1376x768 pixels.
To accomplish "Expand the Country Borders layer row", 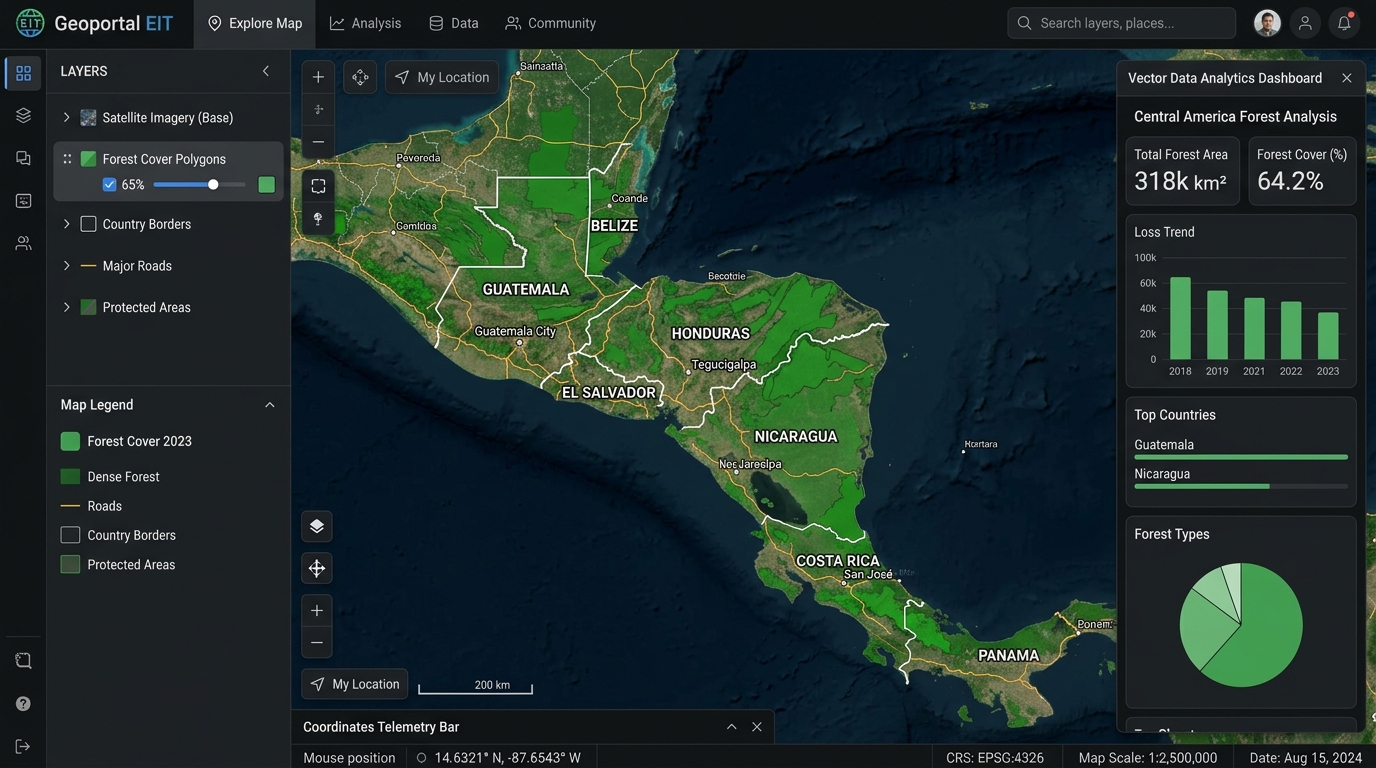I will click(66, 224).
